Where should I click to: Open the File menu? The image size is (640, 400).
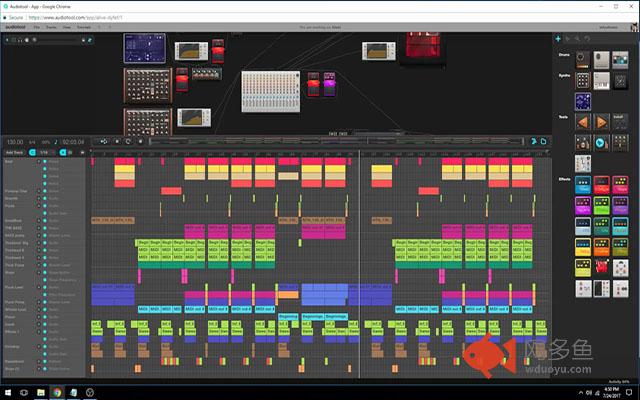point(37,27)
